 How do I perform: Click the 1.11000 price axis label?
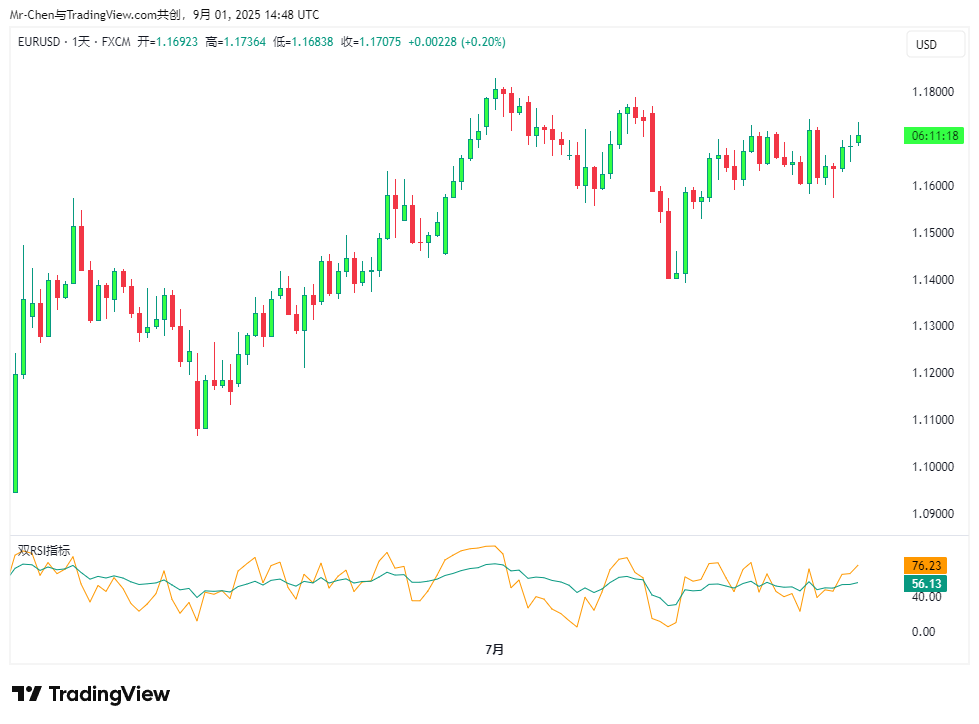click(x=933, y=419)
